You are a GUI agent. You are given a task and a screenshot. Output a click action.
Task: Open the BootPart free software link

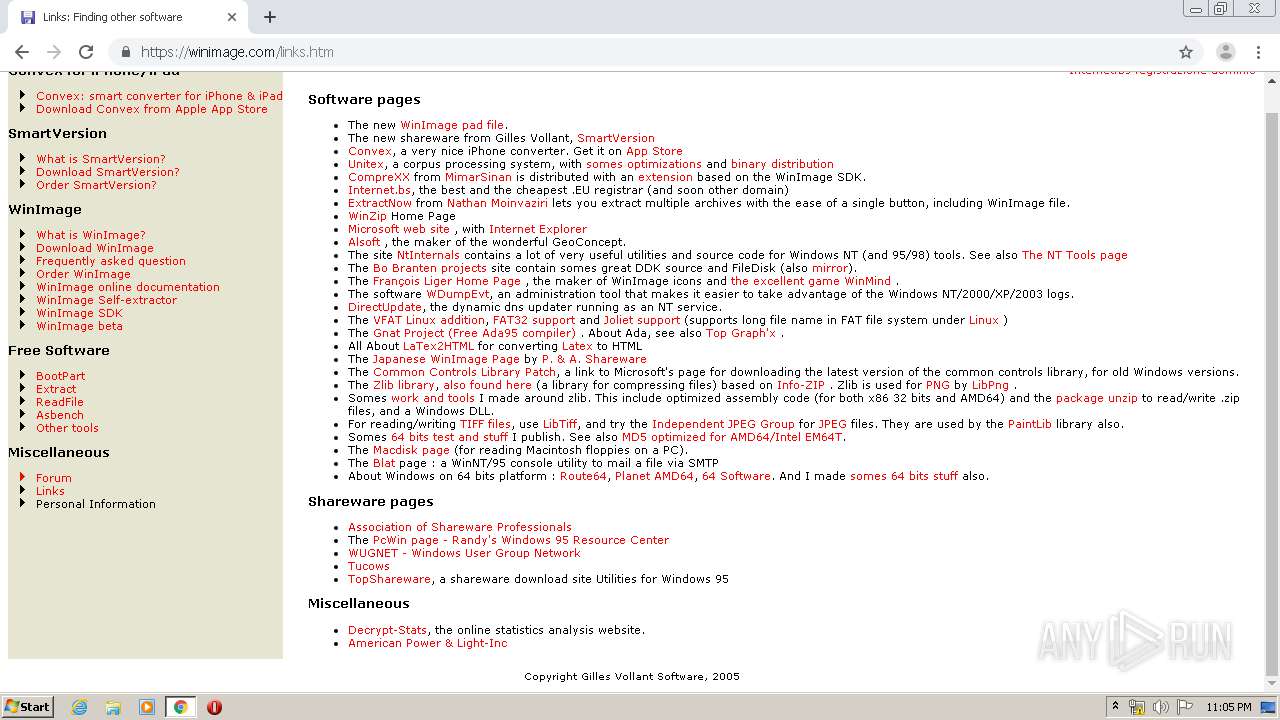(x=61, y=376)
